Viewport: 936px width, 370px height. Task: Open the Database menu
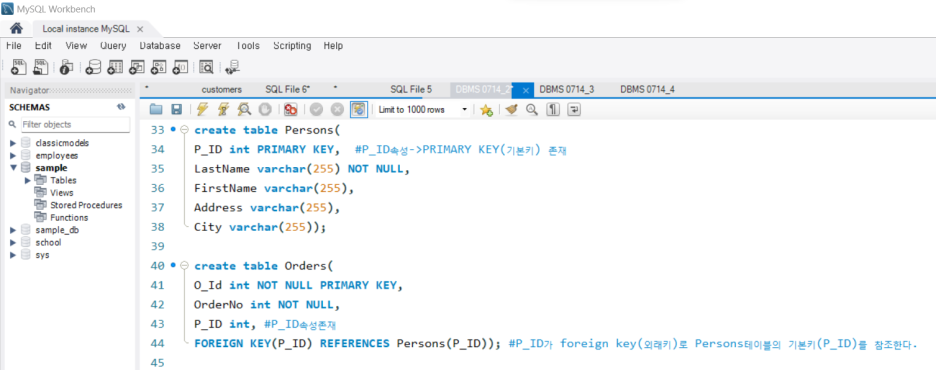[160, 45]
